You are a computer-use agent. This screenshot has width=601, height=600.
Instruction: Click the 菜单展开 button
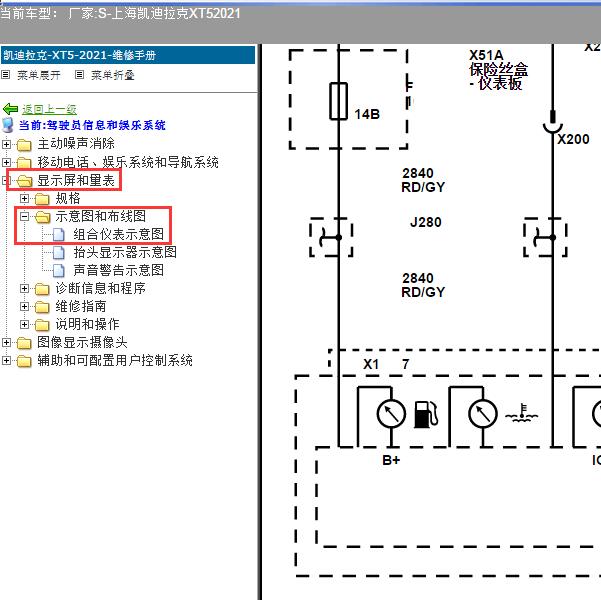coord(39,75)
